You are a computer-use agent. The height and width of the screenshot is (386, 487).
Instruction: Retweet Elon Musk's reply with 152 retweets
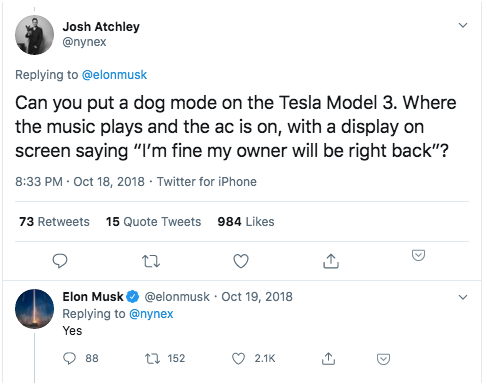(x=153, y=359)
